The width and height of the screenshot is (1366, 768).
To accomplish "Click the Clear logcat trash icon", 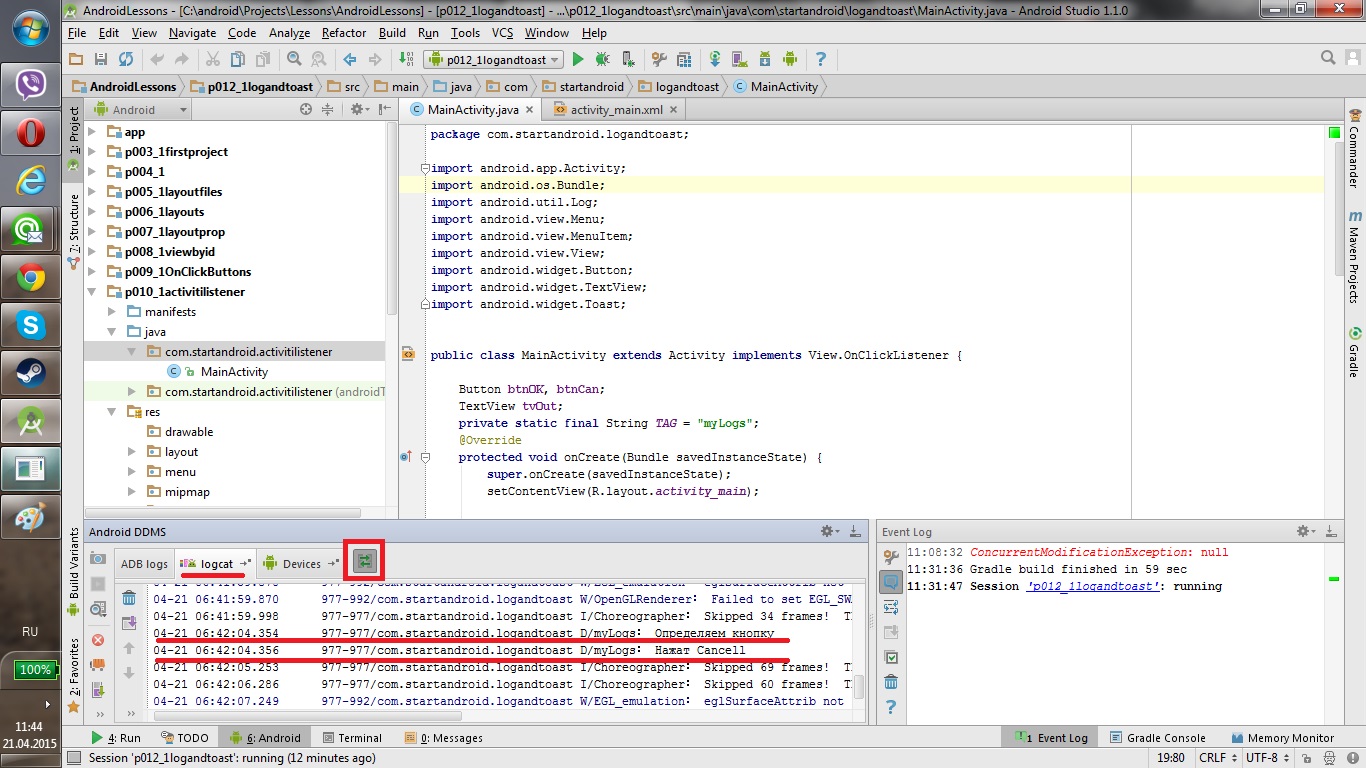I will pos(129,598).
